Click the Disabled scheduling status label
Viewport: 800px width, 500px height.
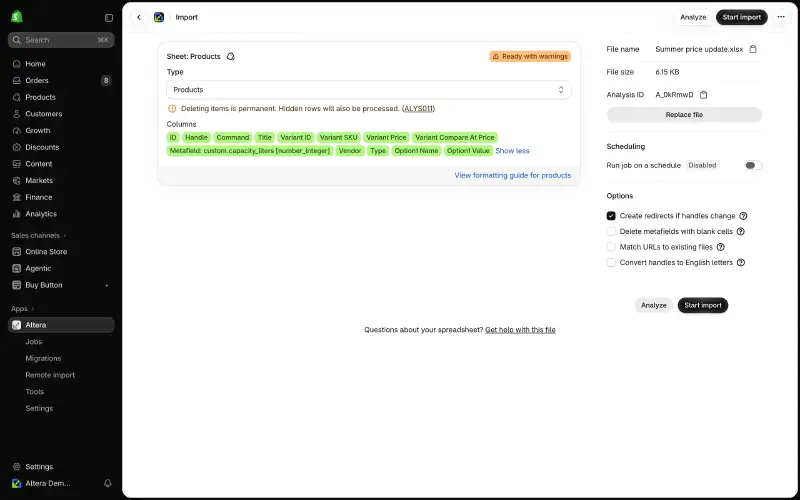click(702, 165)
